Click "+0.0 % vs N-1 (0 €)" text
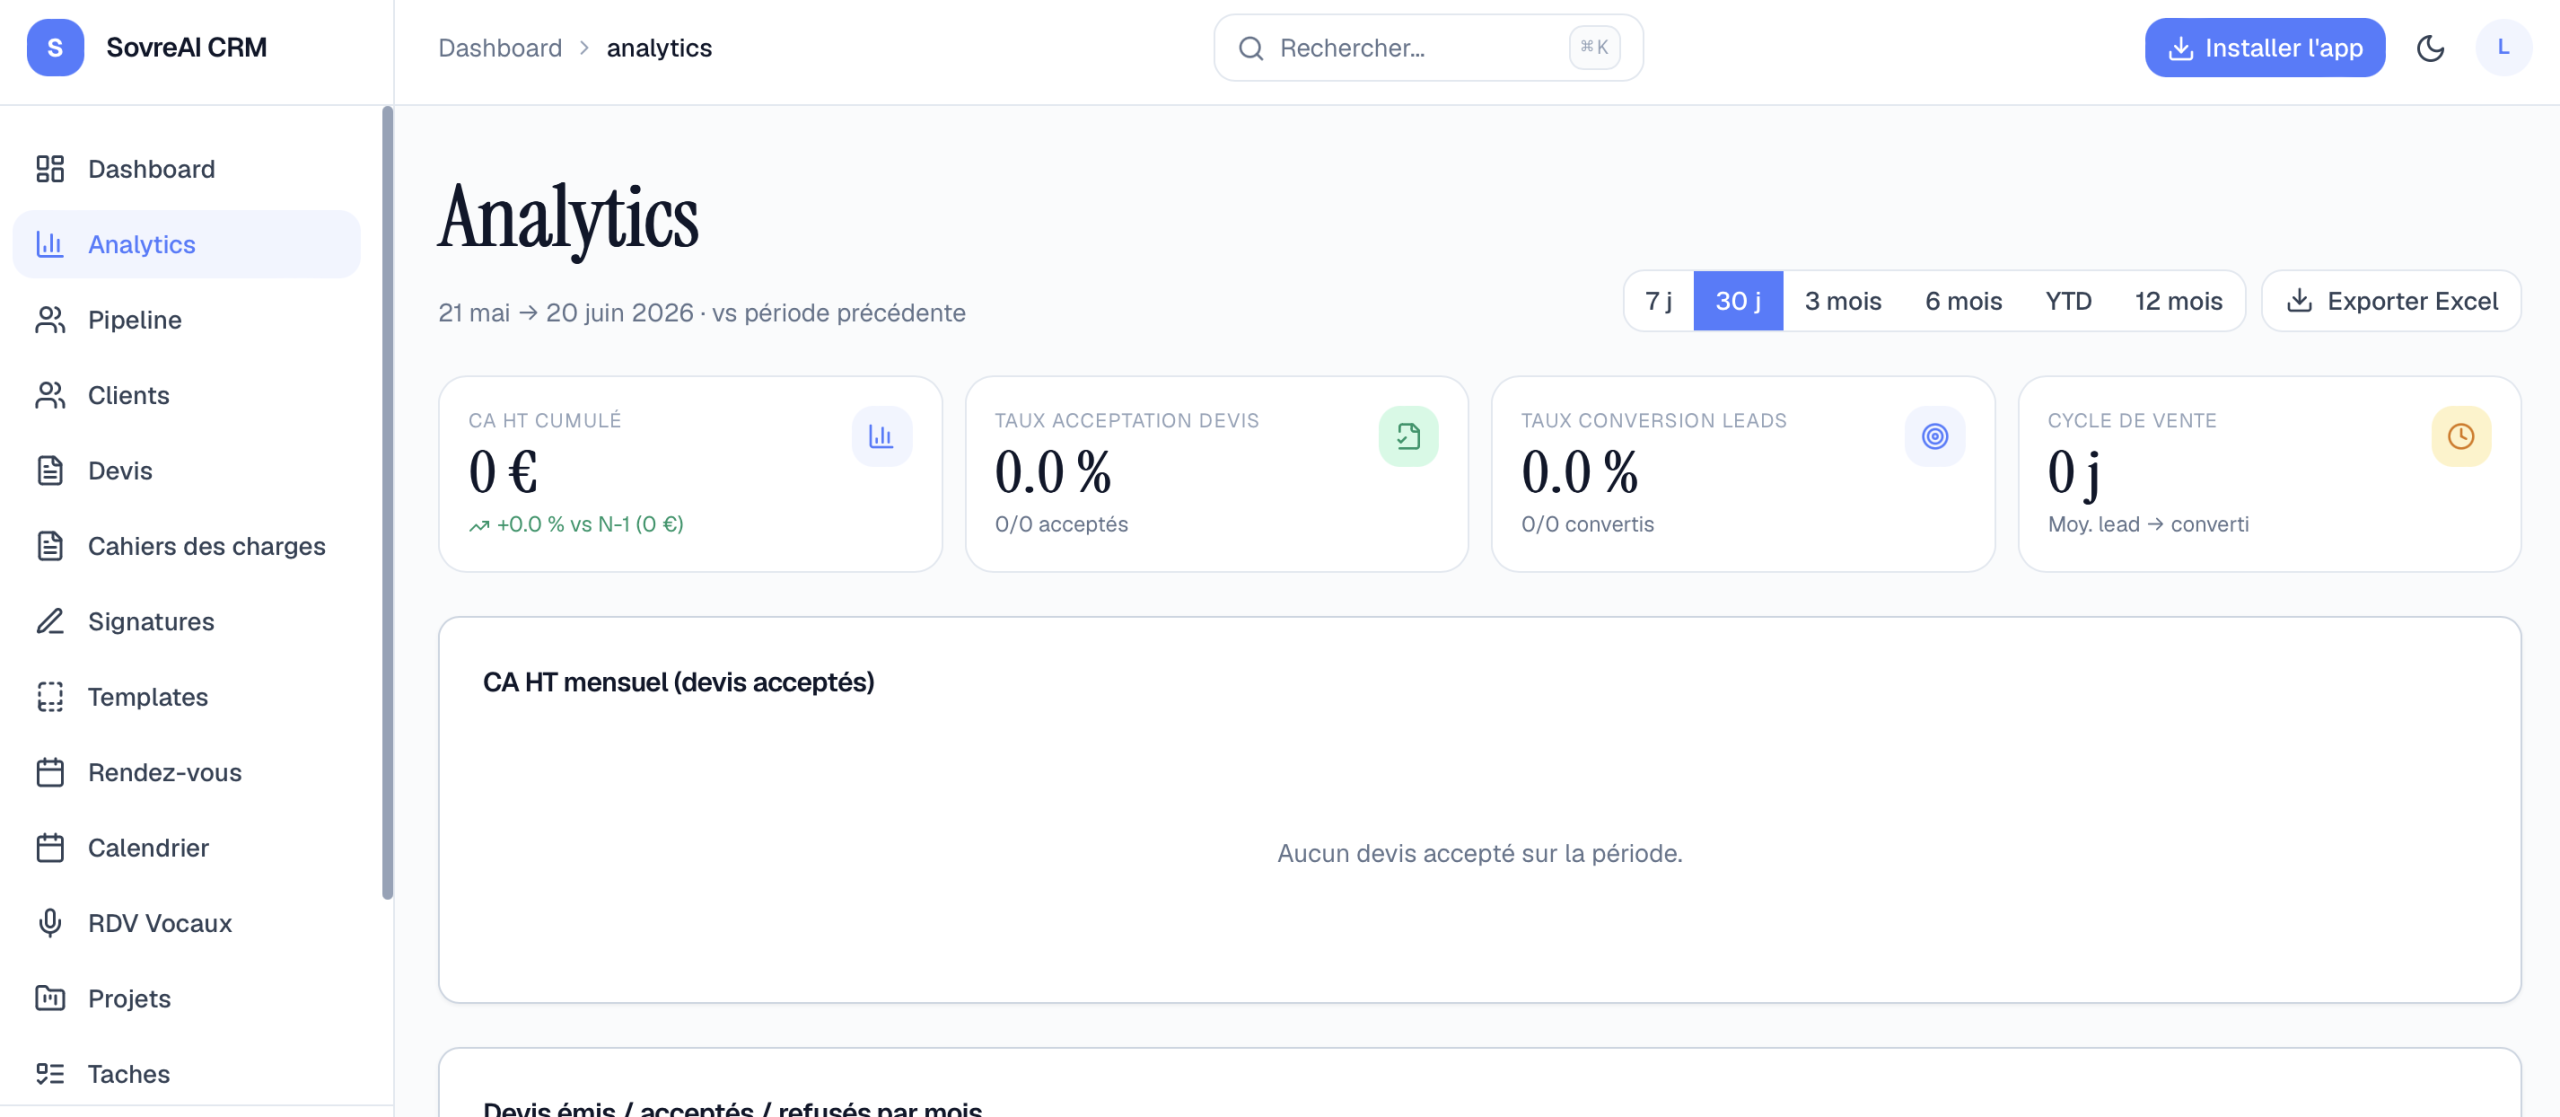The image size is (2560, 1117). (590, 524)
